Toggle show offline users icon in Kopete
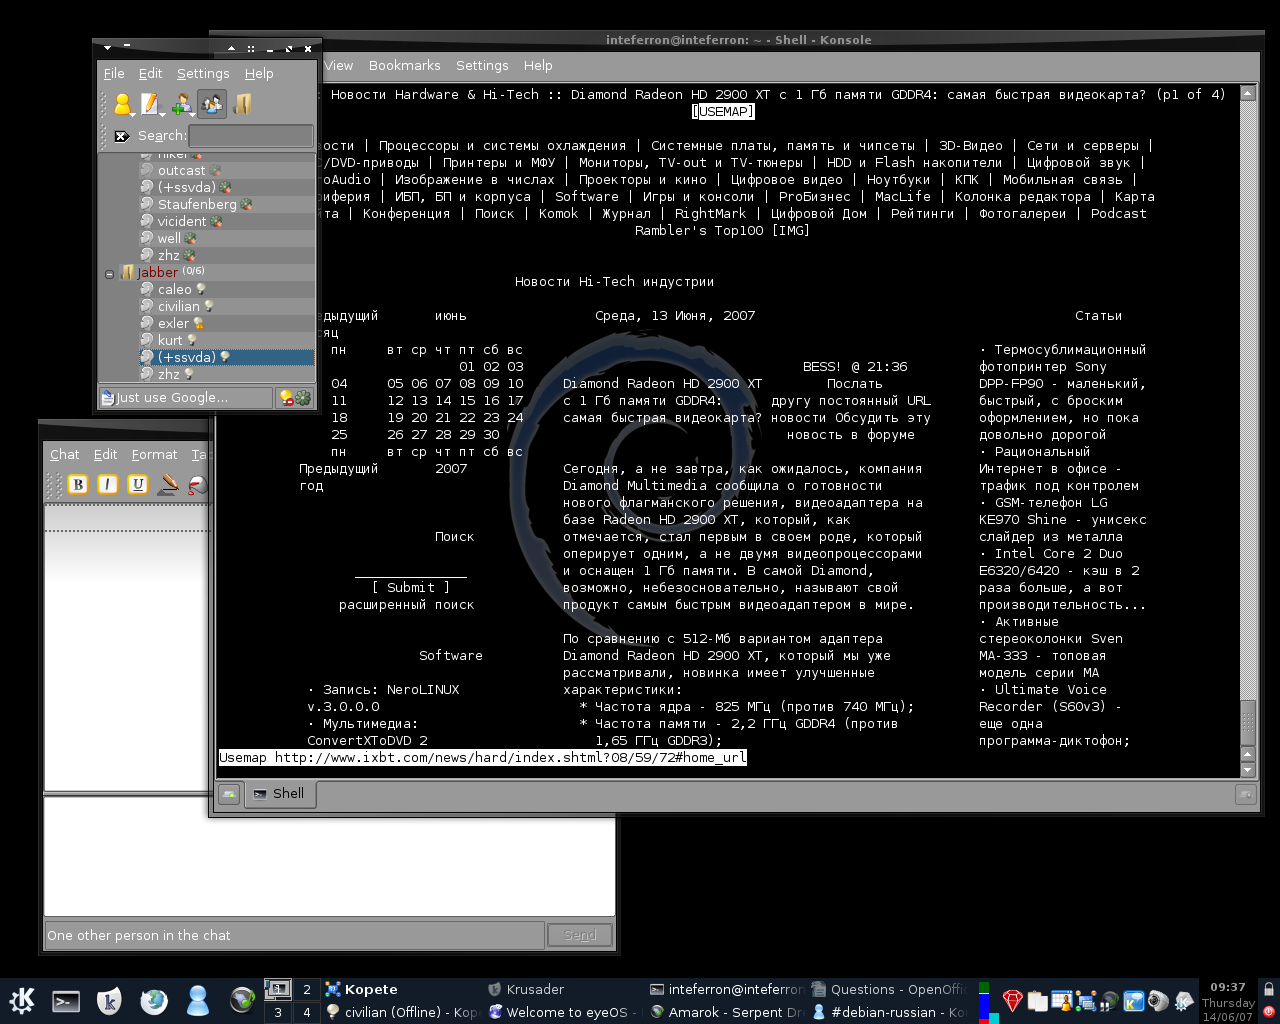 212,104
